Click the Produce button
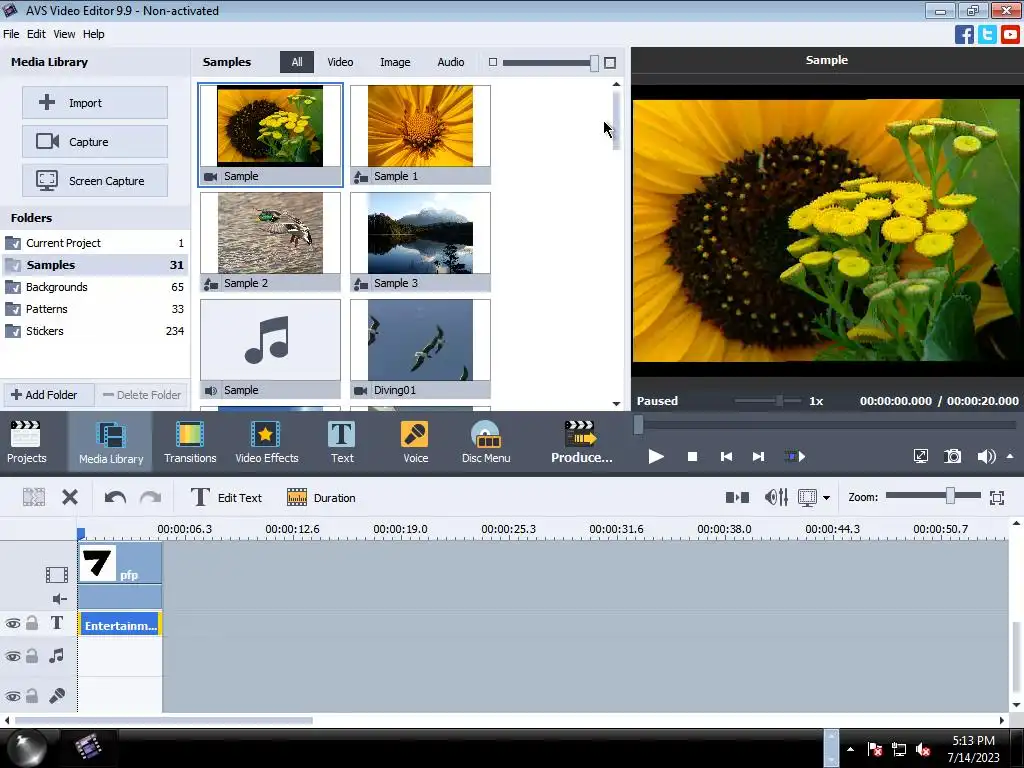The width and height of the screenshot is (1024, 768). click(581, 442)
